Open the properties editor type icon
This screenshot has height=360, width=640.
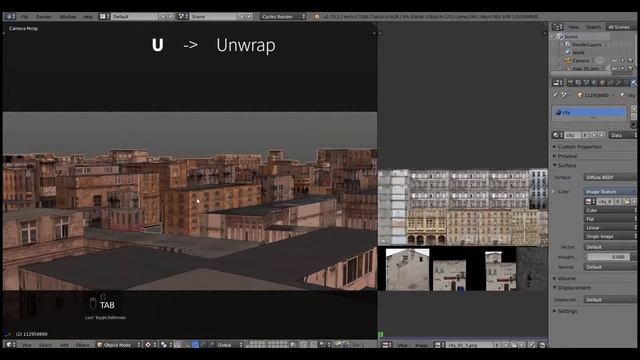pos(557,83)
